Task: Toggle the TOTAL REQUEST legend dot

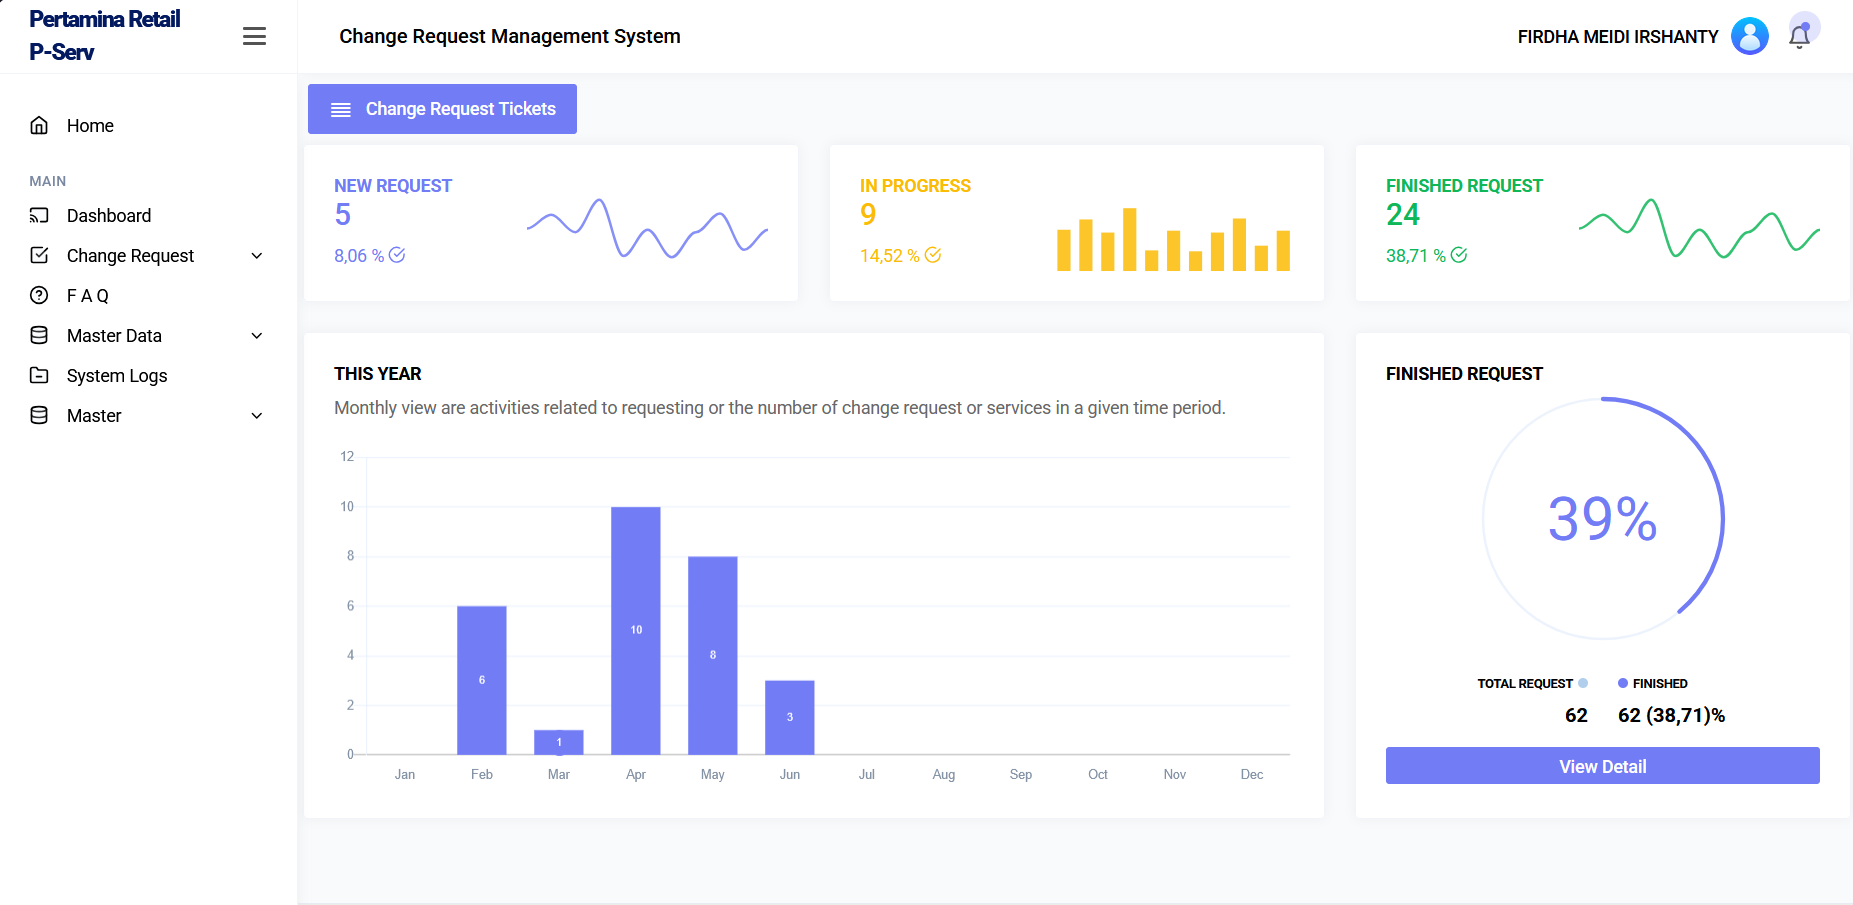Action: coord(1583,683)
